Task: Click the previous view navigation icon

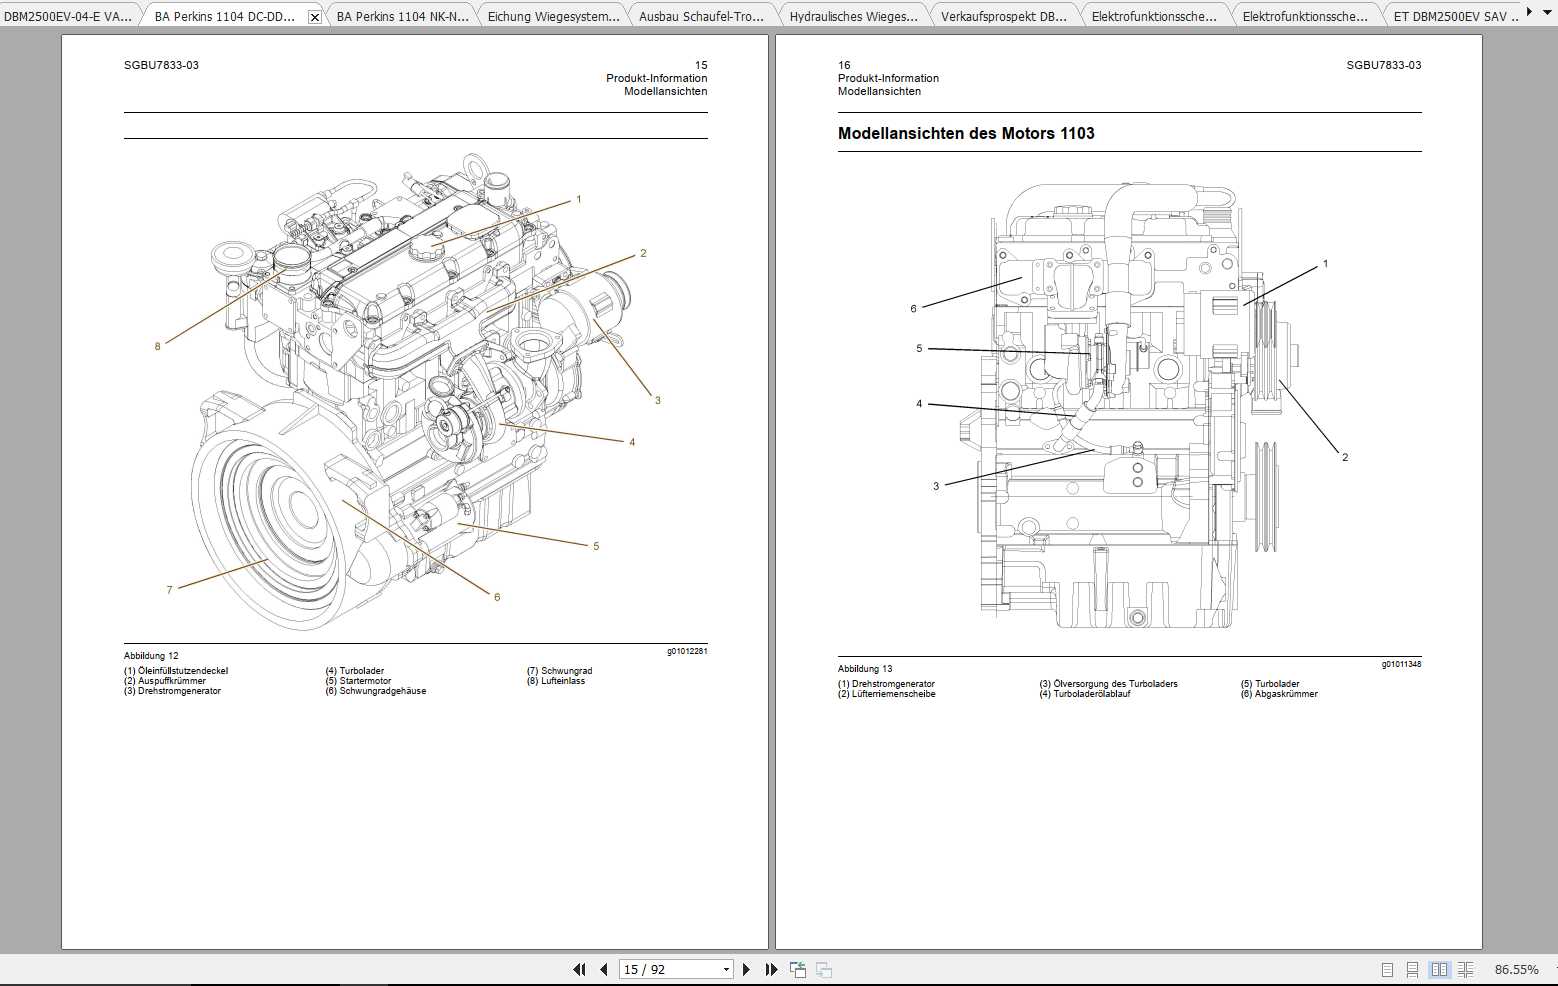Action: coord(797,969)
